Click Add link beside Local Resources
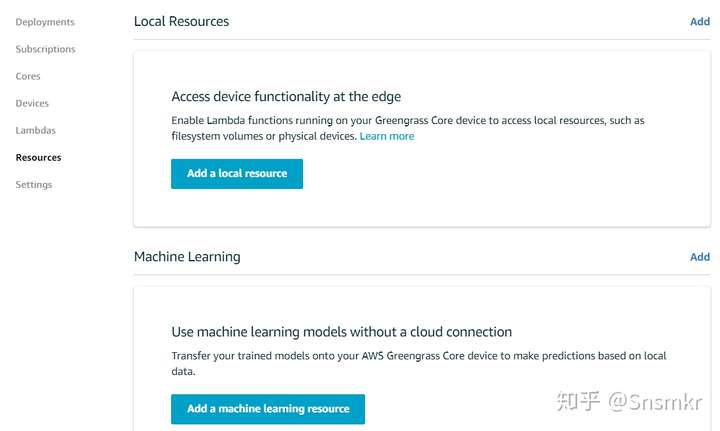This screenshot has height=431, width=720. 699,21
